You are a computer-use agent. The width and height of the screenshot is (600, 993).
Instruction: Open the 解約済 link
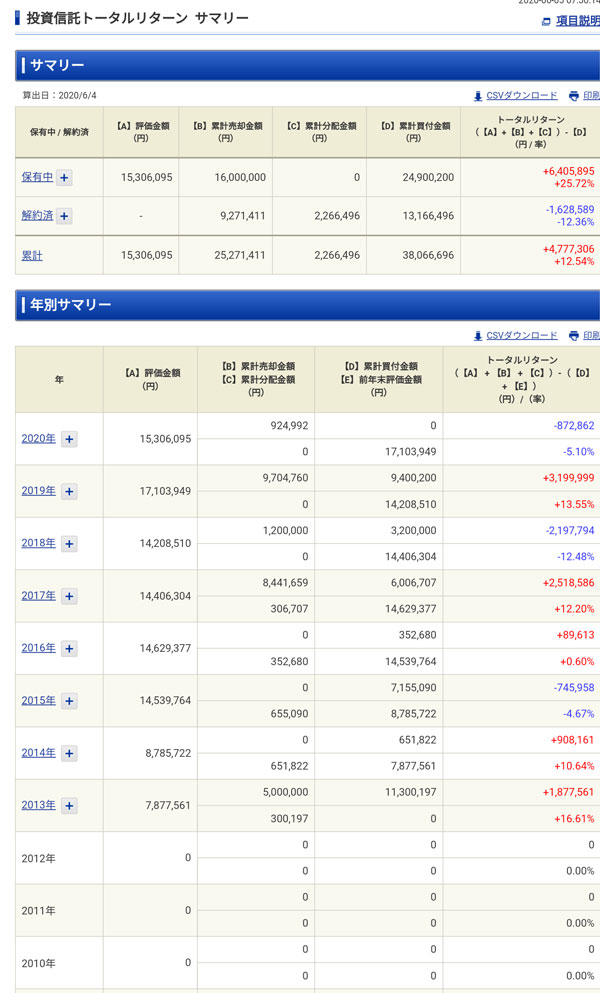[37, 216]
